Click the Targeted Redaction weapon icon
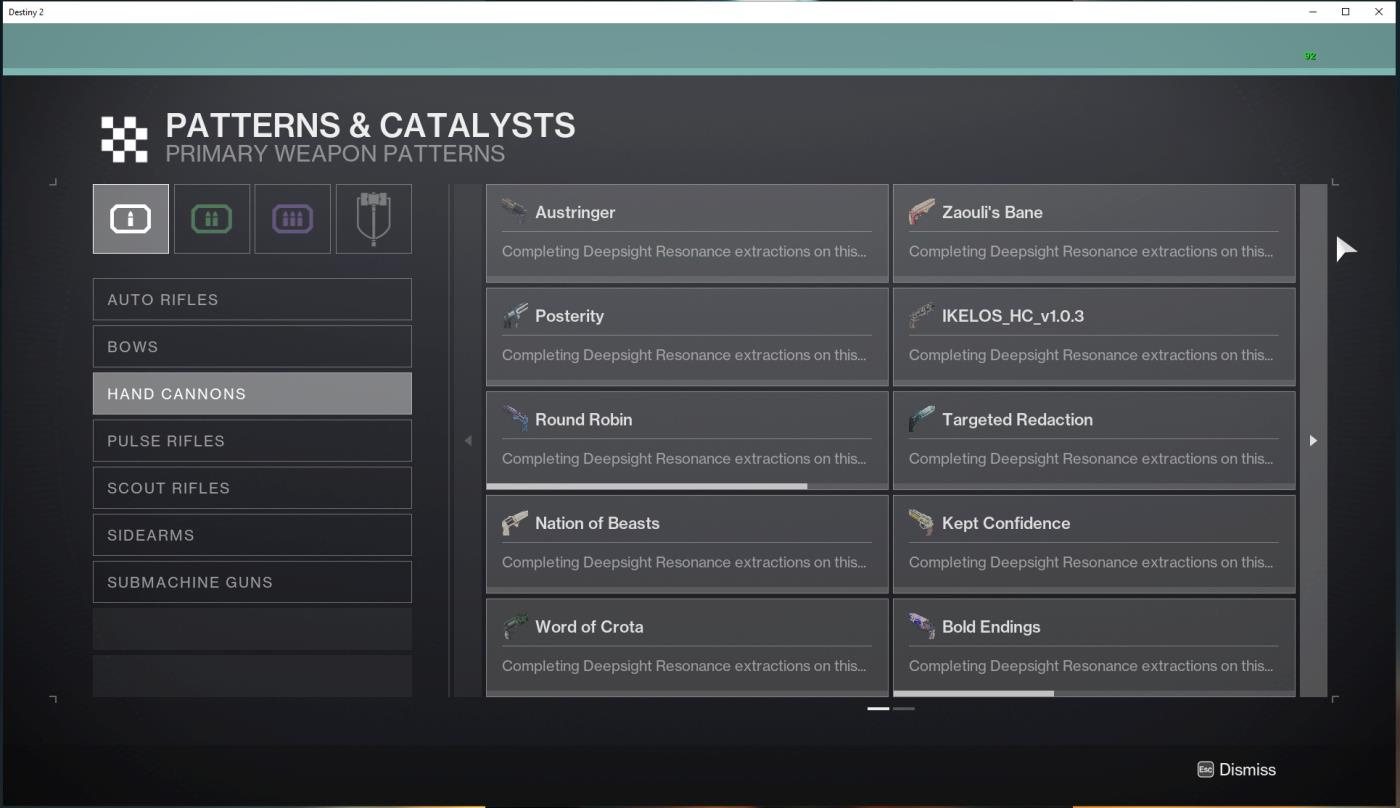This screenshot has height=808, width=1400. [x=921, y=419]
